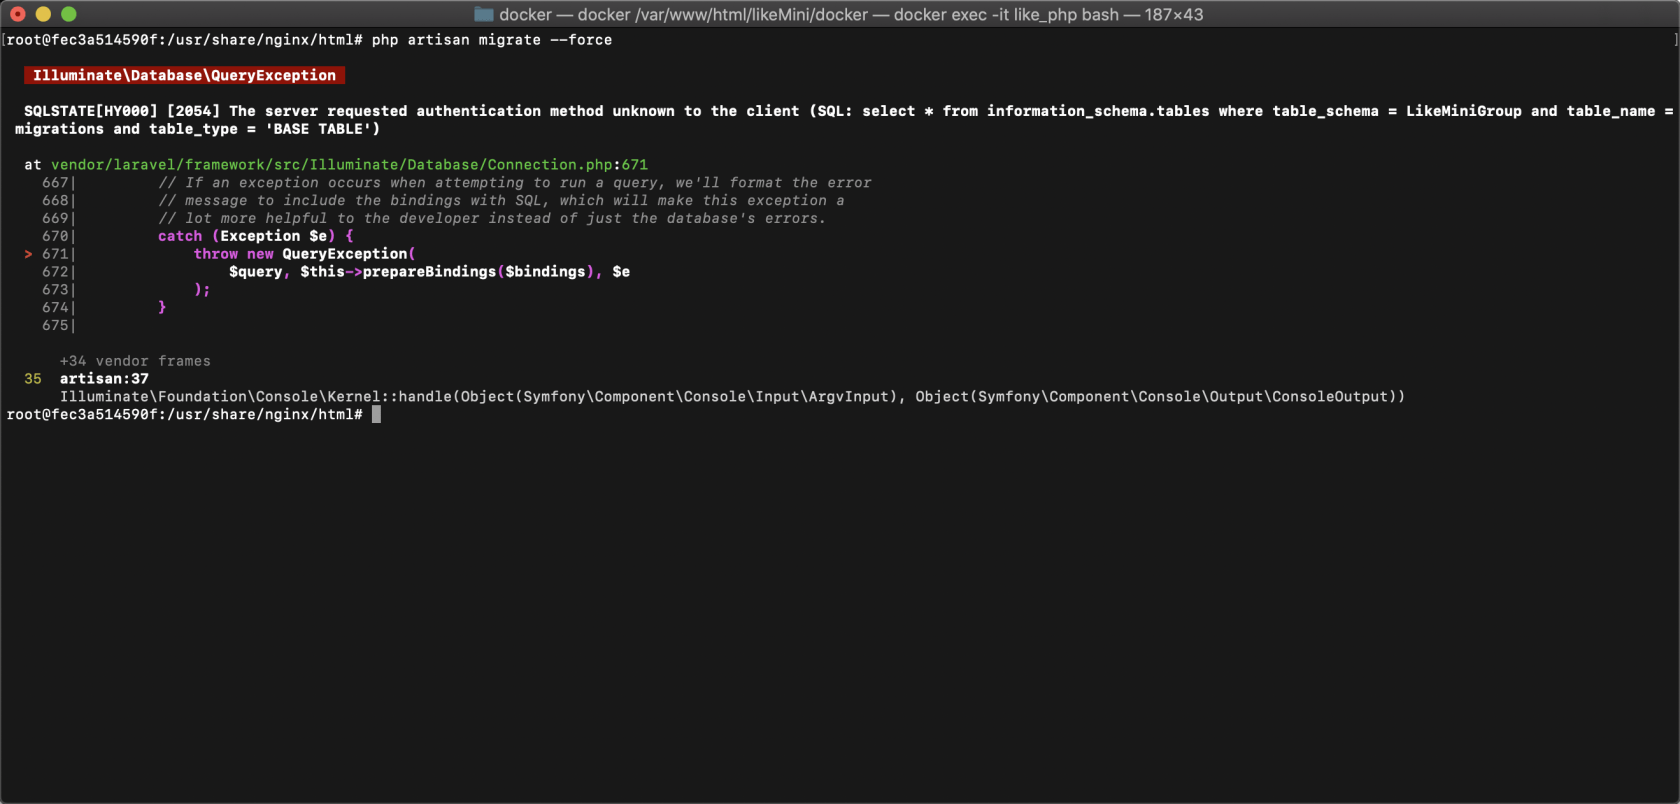Viewport: 1680px width, 804px height.
Task: Click the 'artisan:37' frame entry
Action: [x=104, y=379]
